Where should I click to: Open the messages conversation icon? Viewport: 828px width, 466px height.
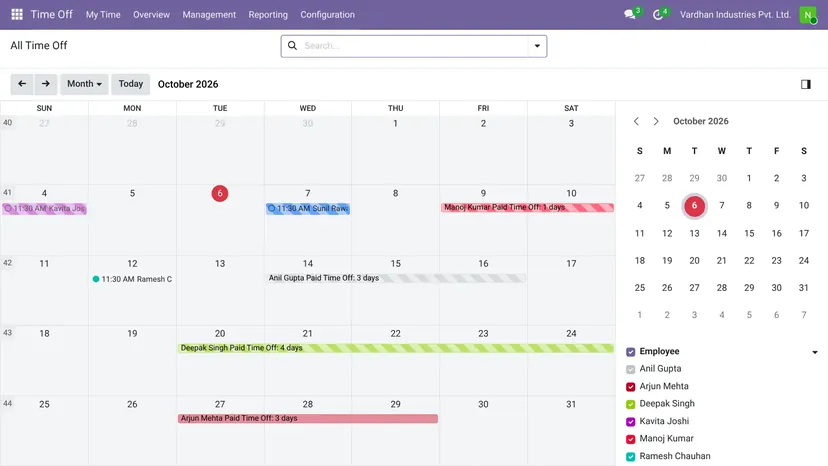(630, 14)
